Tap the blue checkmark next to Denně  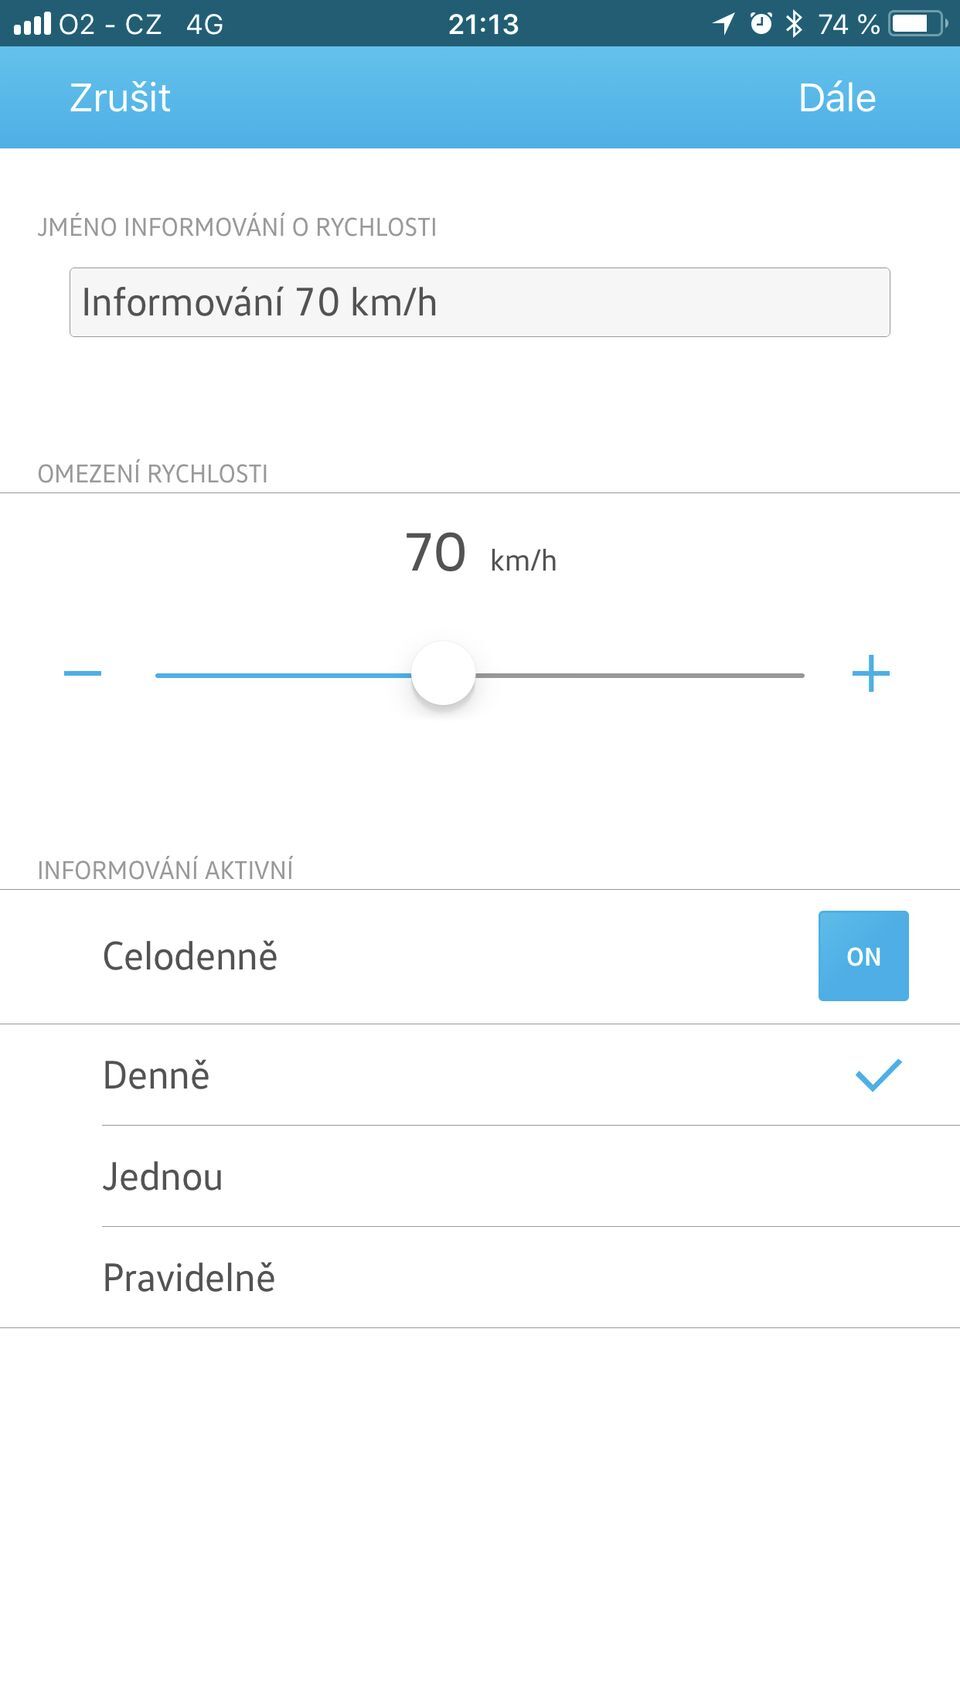click(x=878, y=1075)
